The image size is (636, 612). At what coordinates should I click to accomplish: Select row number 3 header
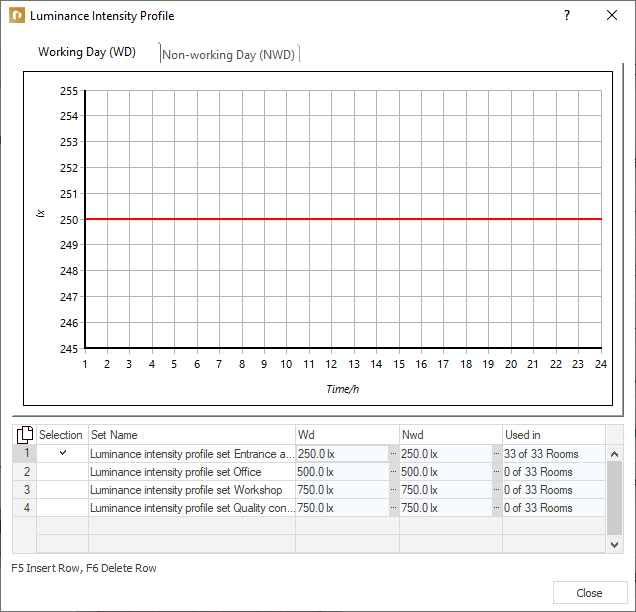tap(25, 490)
